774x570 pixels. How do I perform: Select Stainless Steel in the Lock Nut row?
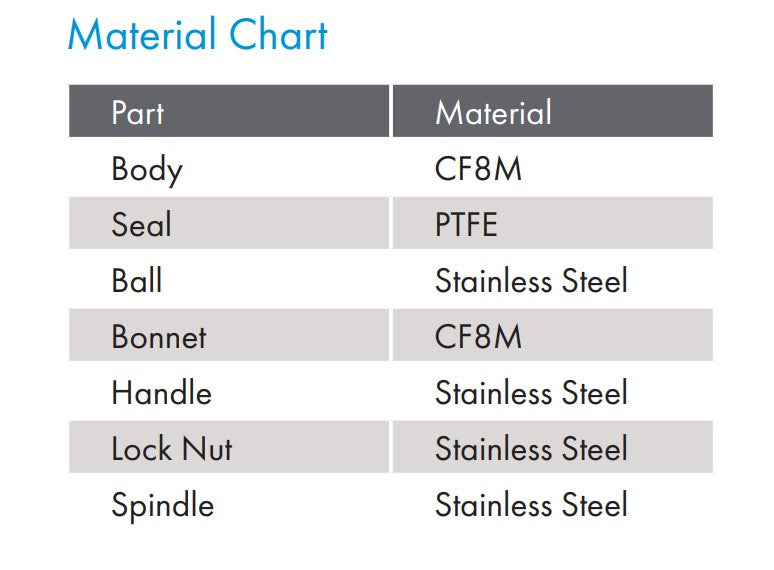[x=531, y=449]
